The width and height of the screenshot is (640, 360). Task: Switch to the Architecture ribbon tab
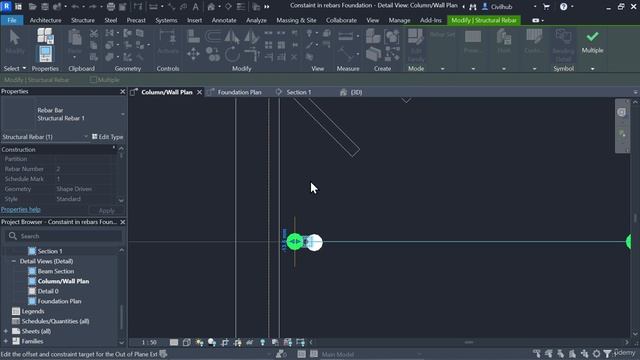coord(45,20)
